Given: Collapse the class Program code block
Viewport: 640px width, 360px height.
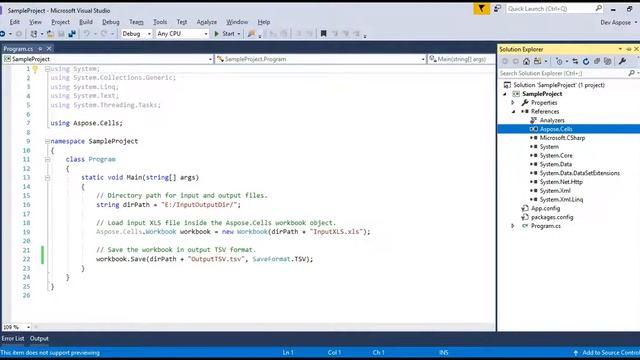Looking at the screenshot, I should tap(47, 160).
